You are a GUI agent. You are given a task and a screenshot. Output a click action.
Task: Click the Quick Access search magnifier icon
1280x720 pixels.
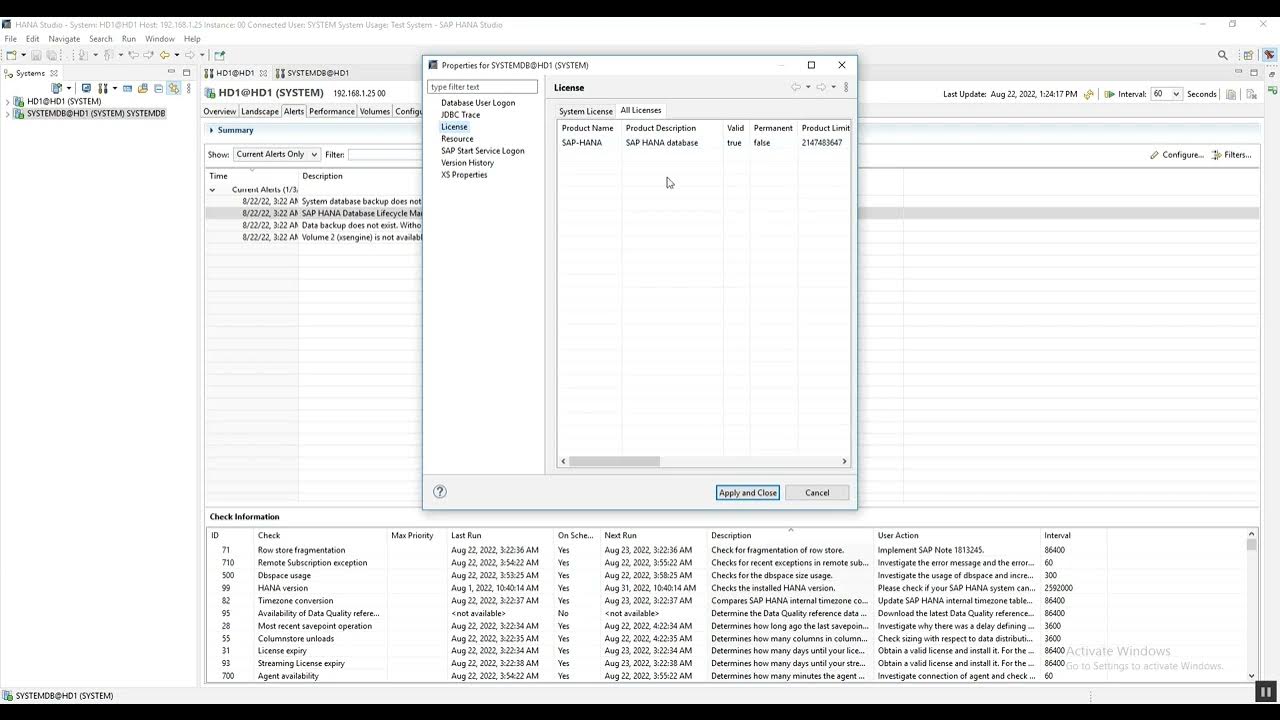click(1222, 55)
